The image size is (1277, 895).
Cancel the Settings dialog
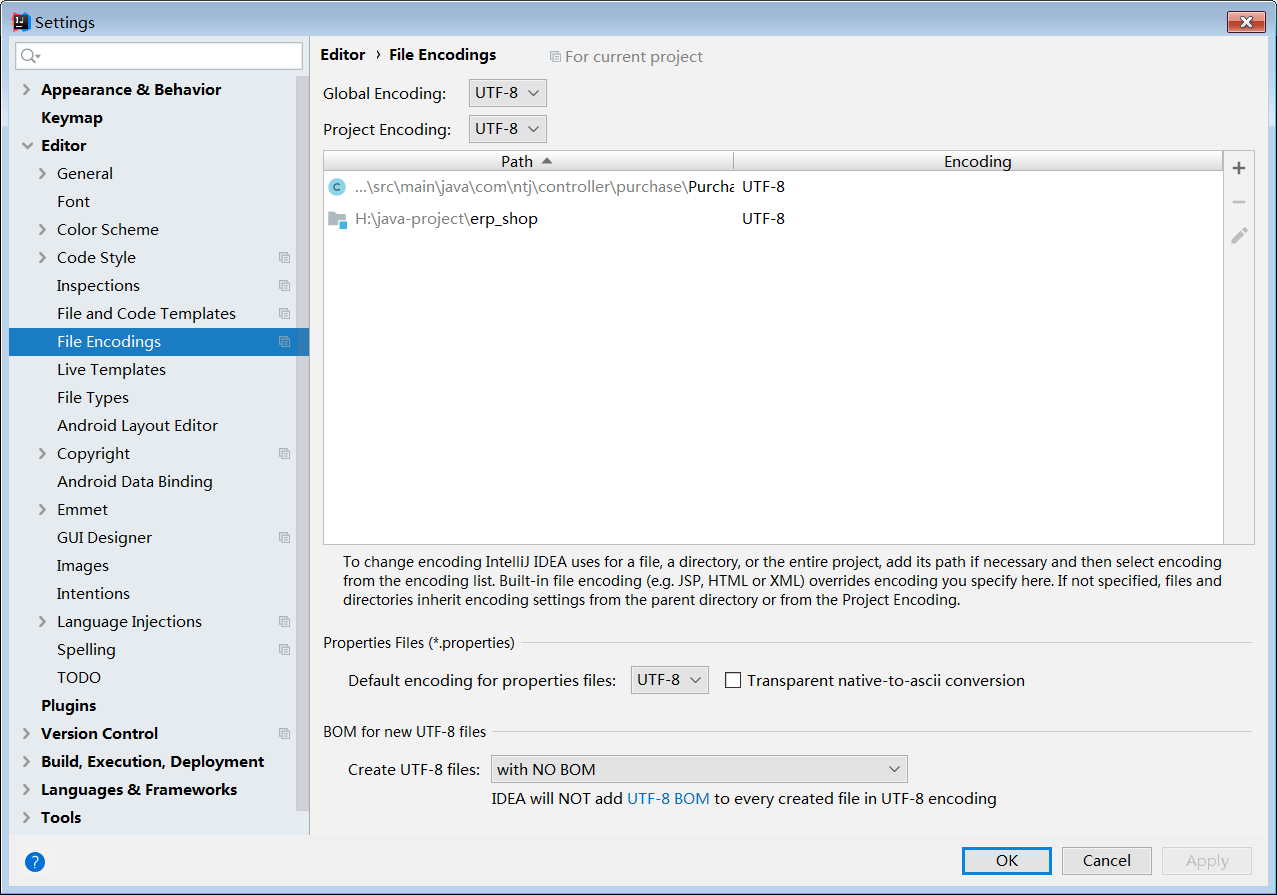click(x=1107, y=861)
